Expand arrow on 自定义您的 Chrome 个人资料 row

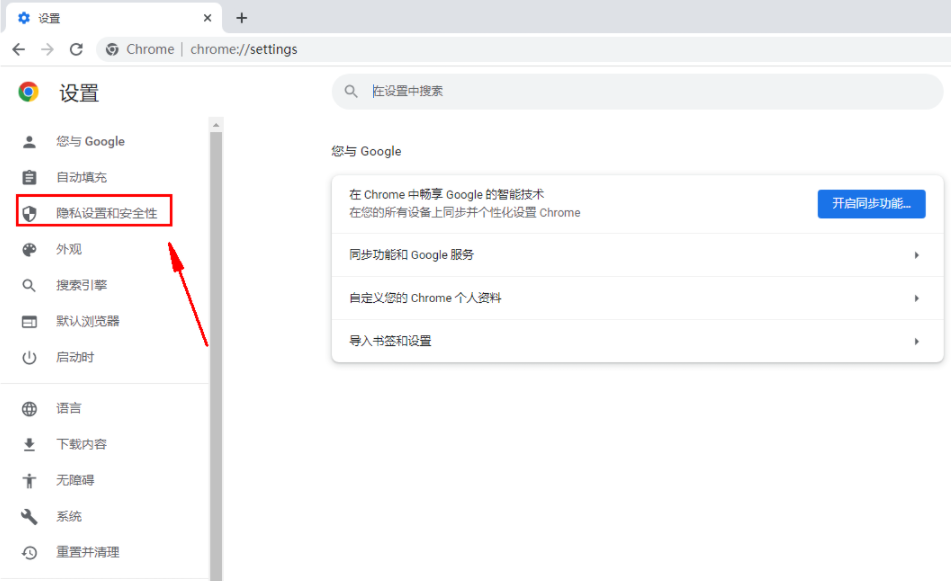pos(916,298)
